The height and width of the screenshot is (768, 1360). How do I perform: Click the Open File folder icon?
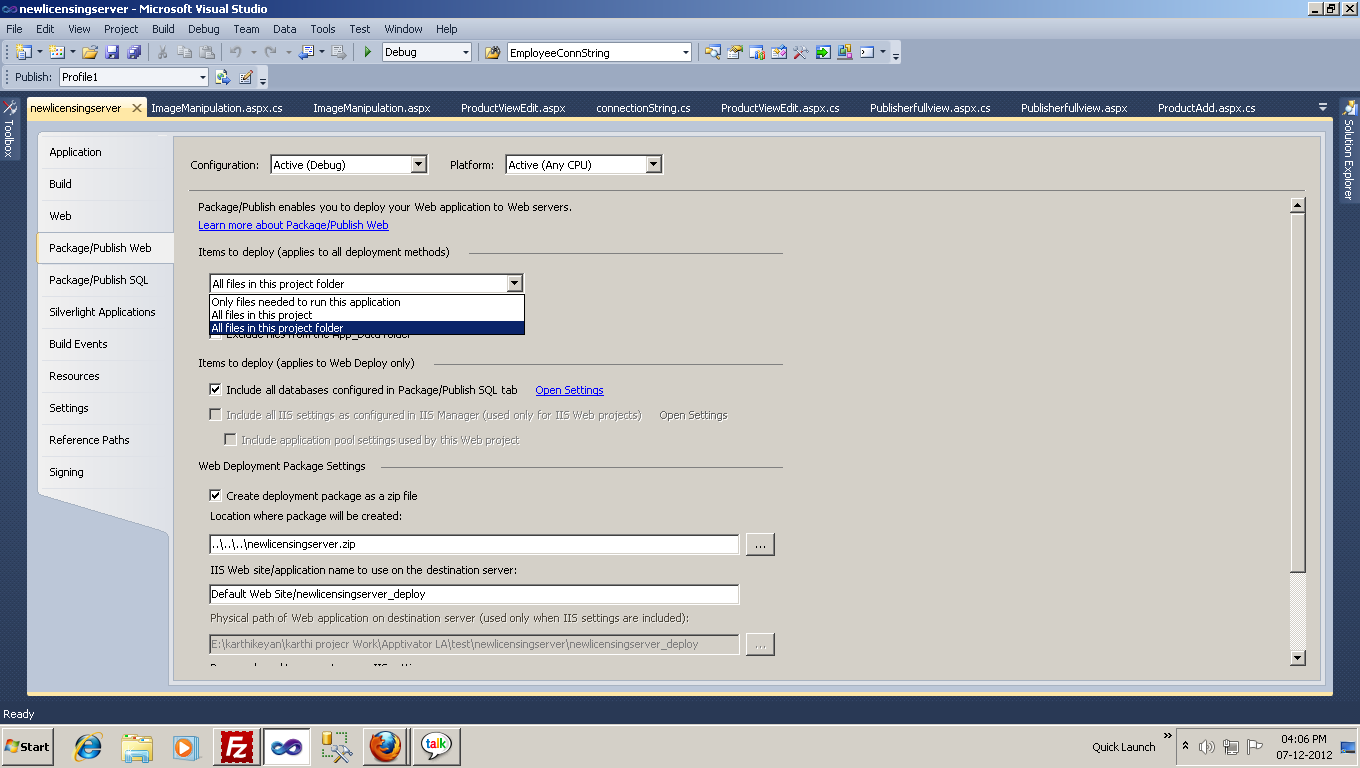pyautogui.click(x=90, y=52)
